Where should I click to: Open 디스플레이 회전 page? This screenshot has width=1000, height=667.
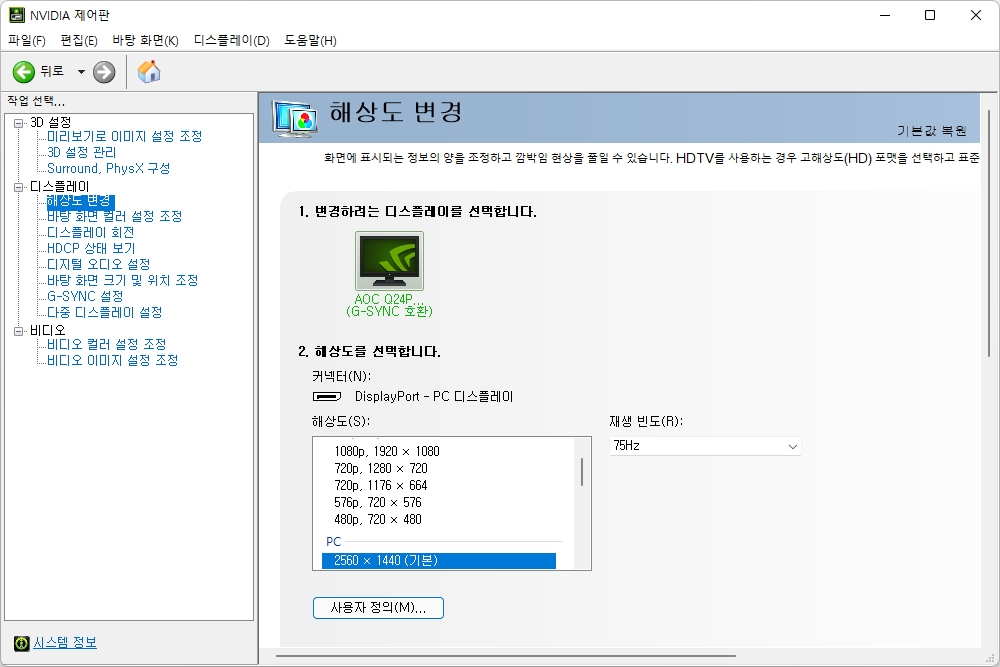(x=91, y=233)
